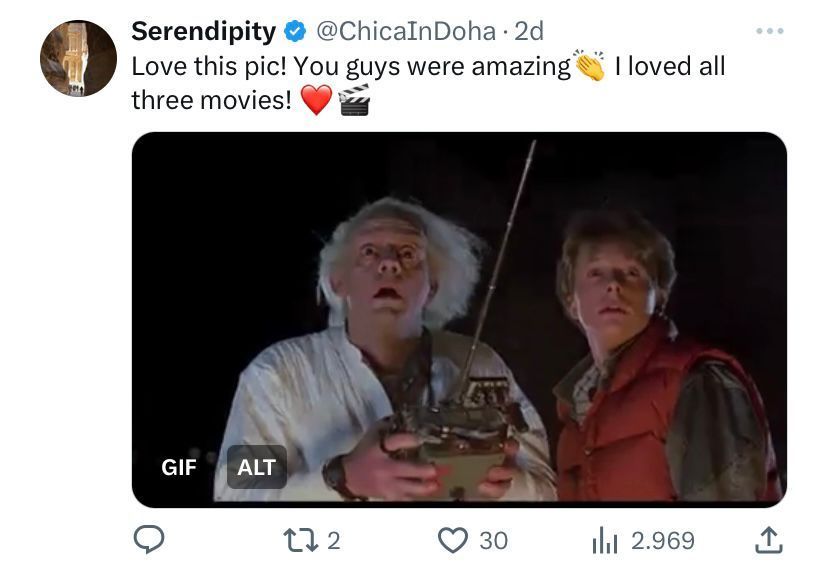This screenshot has width=828, height=577.
Task: Open the Back to the Future GIF
Action: (x=459, y=319)
